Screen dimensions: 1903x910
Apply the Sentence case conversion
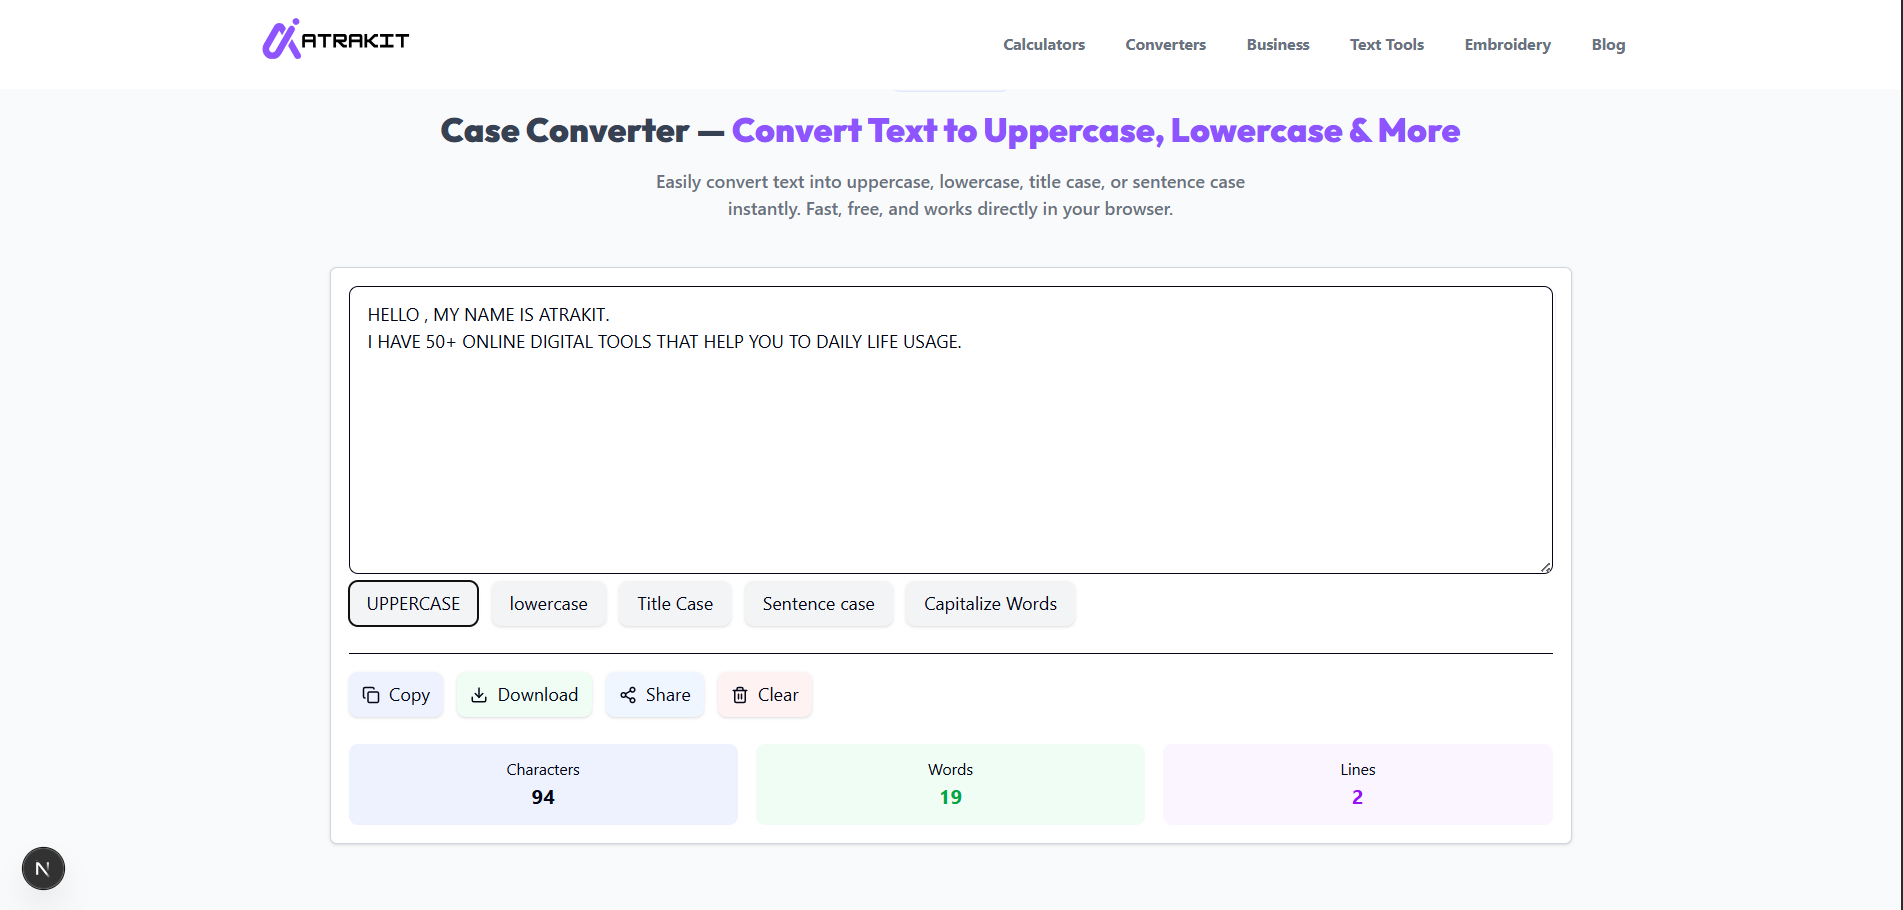point(818,604)
